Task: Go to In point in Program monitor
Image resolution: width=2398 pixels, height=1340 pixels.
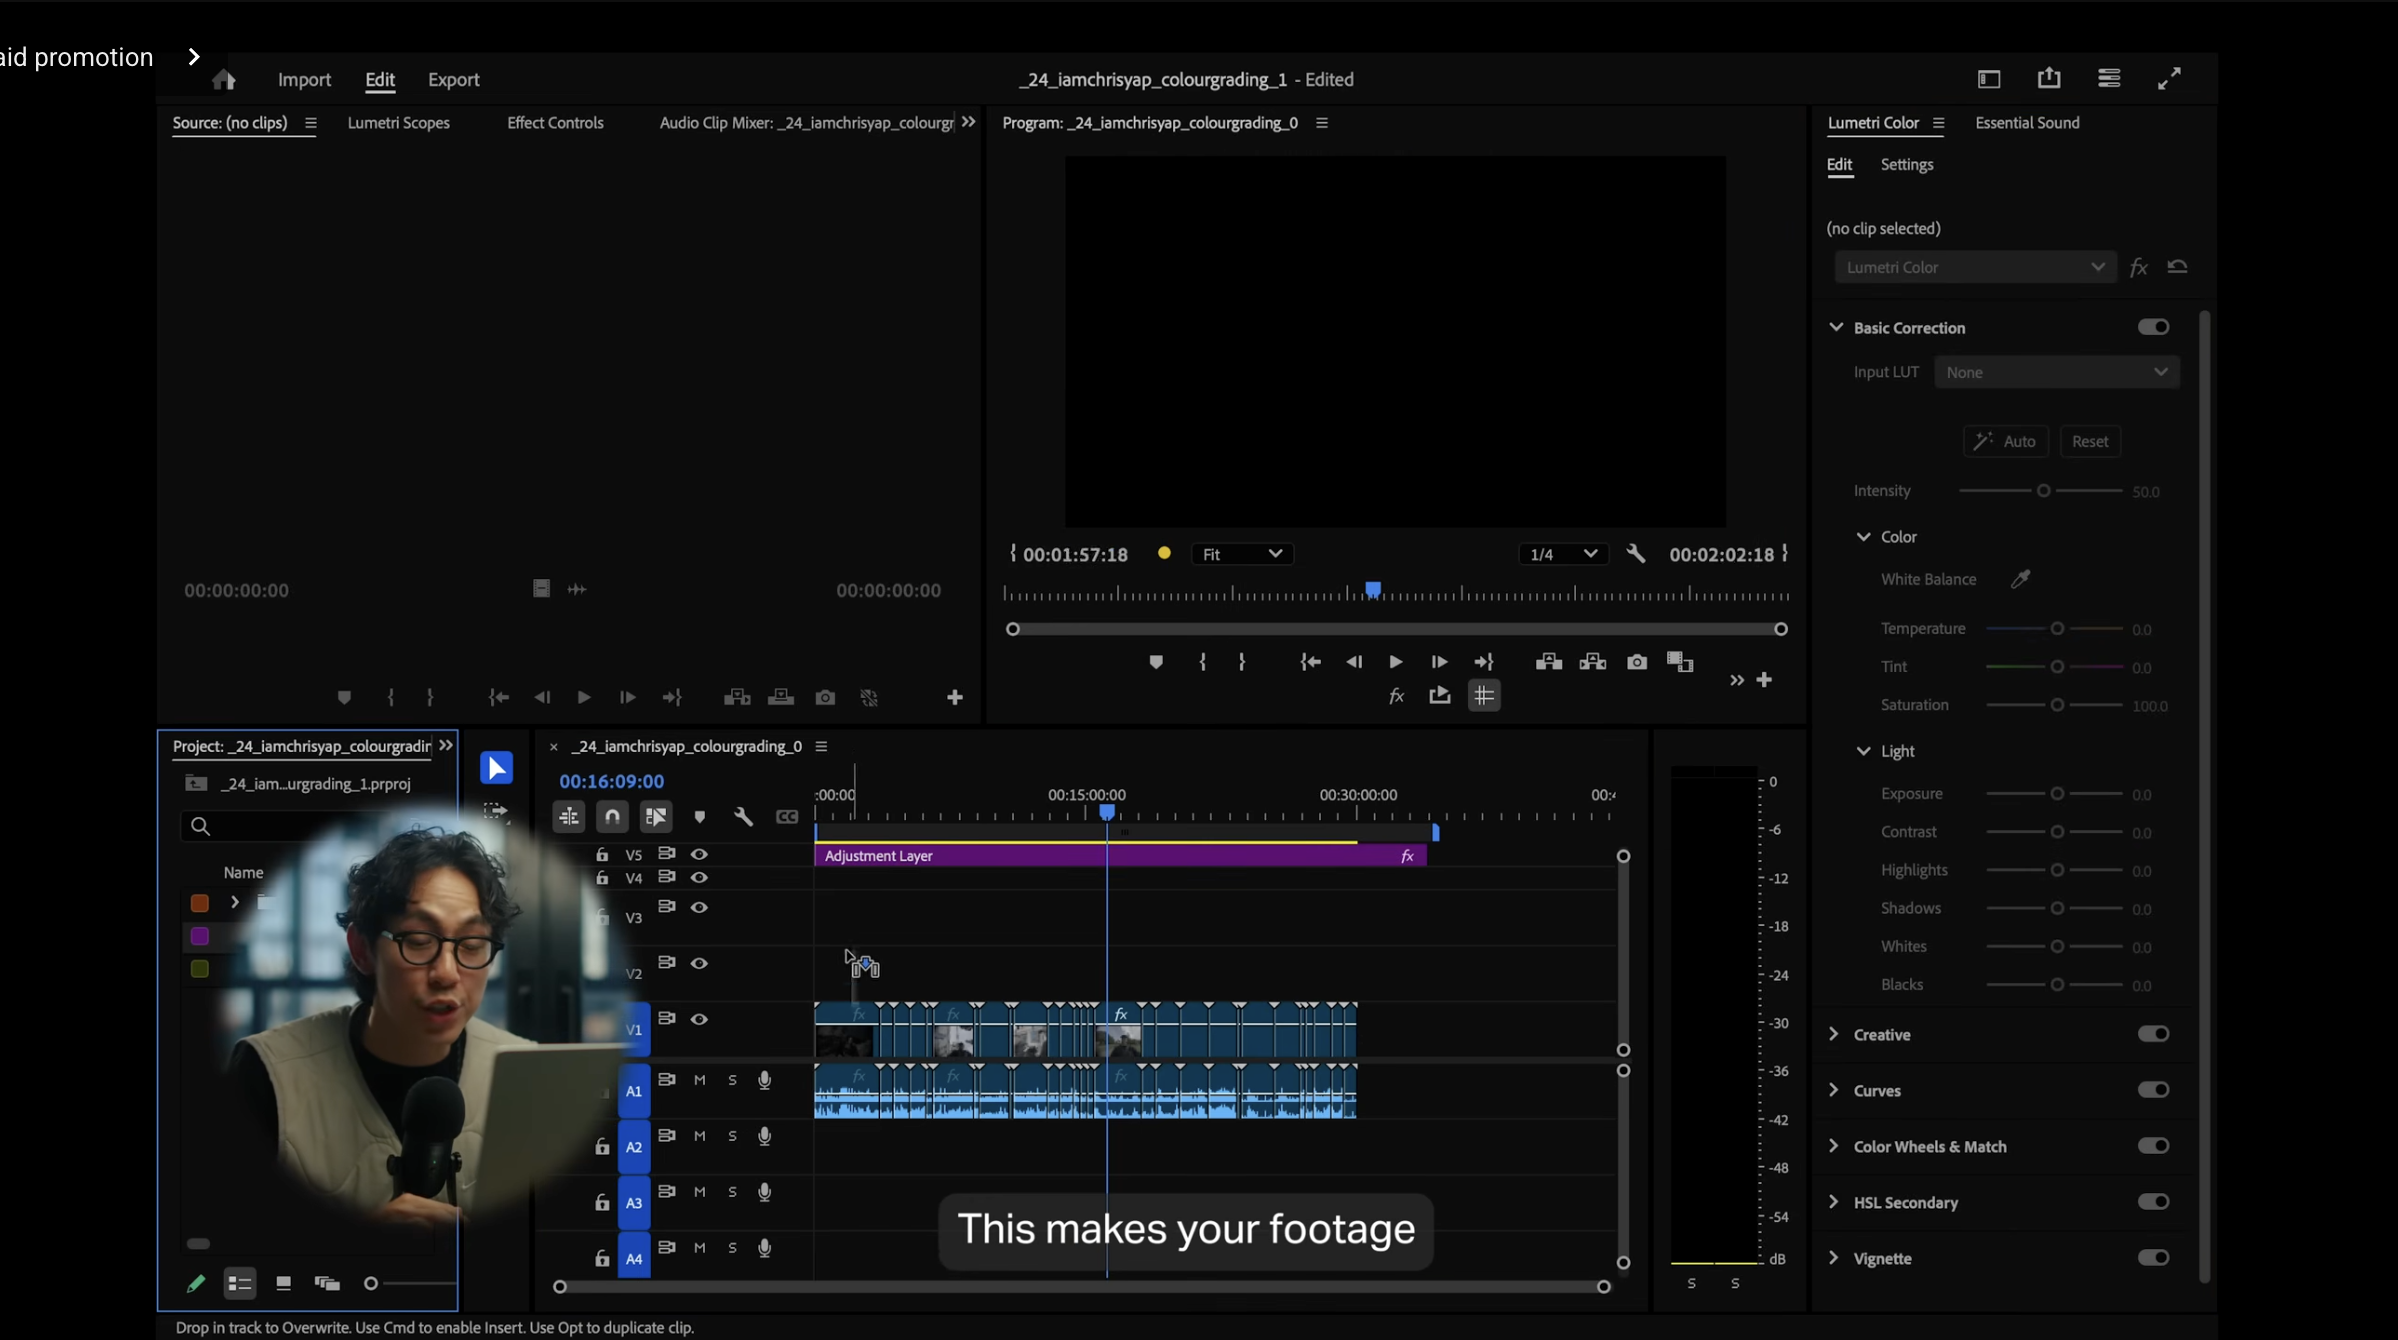Action: pos(1310,662)
